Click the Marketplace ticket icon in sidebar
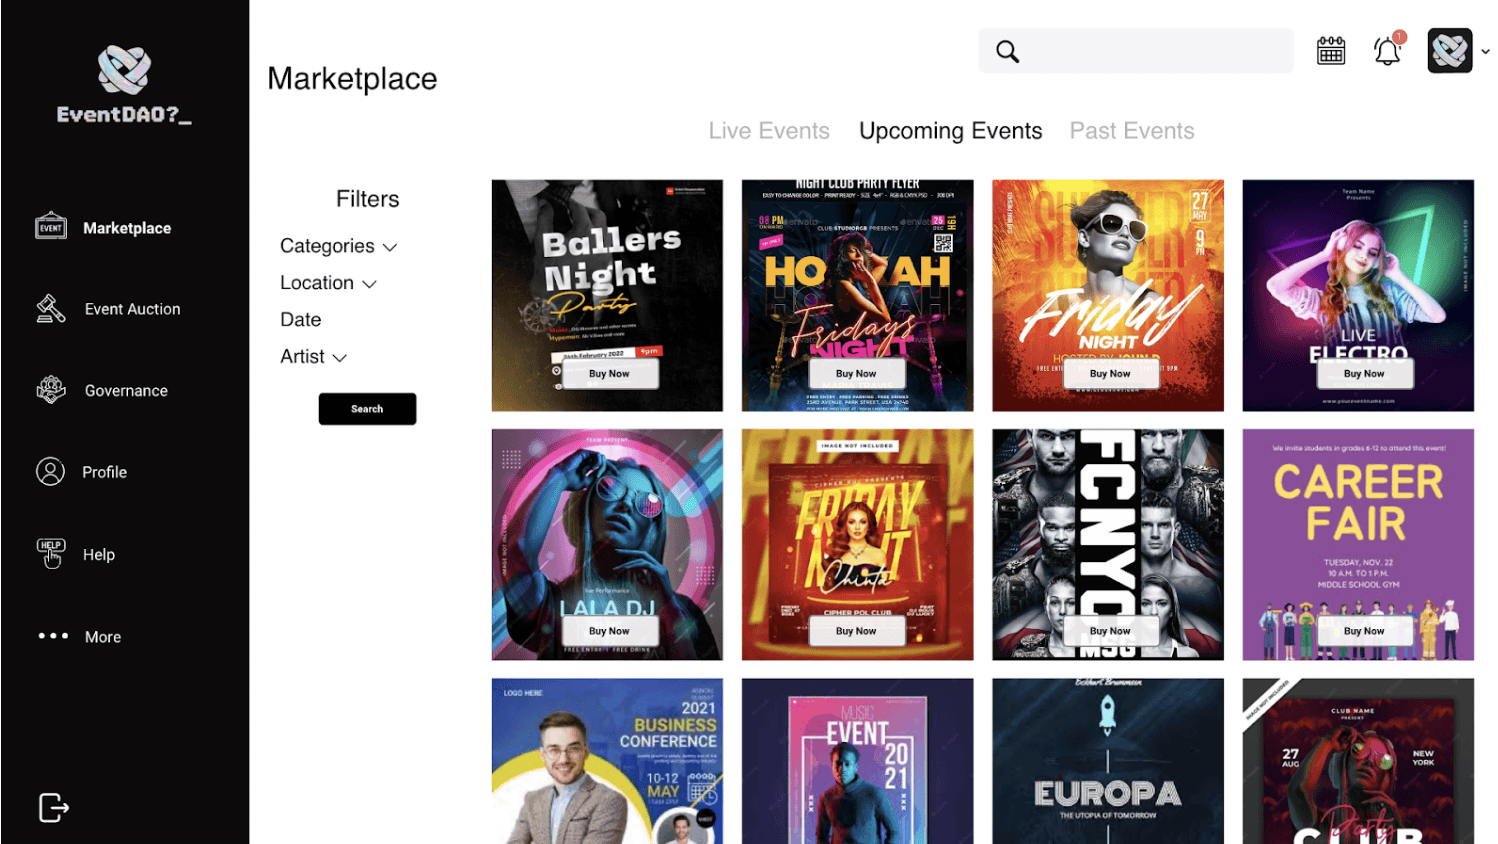1498x844 pixels. point(51,227)
